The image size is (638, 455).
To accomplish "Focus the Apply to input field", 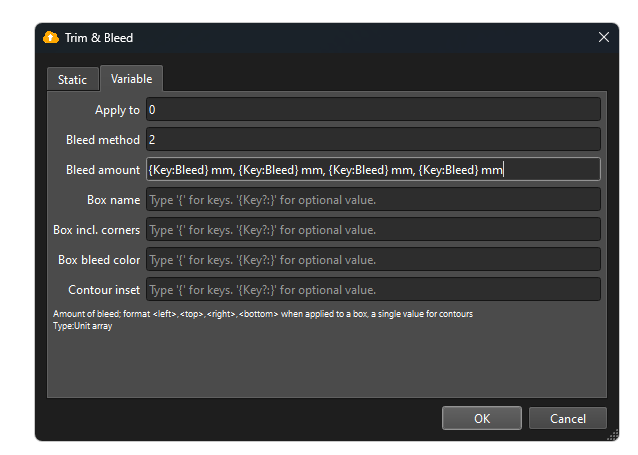I will coord(373,109).
